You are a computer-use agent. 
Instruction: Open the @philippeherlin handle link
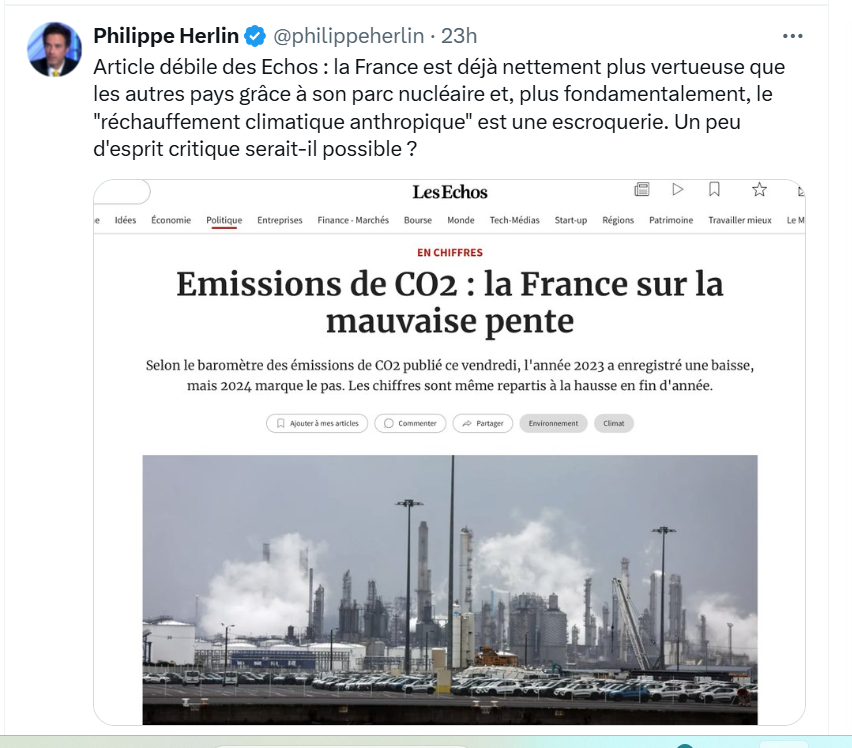350,36
